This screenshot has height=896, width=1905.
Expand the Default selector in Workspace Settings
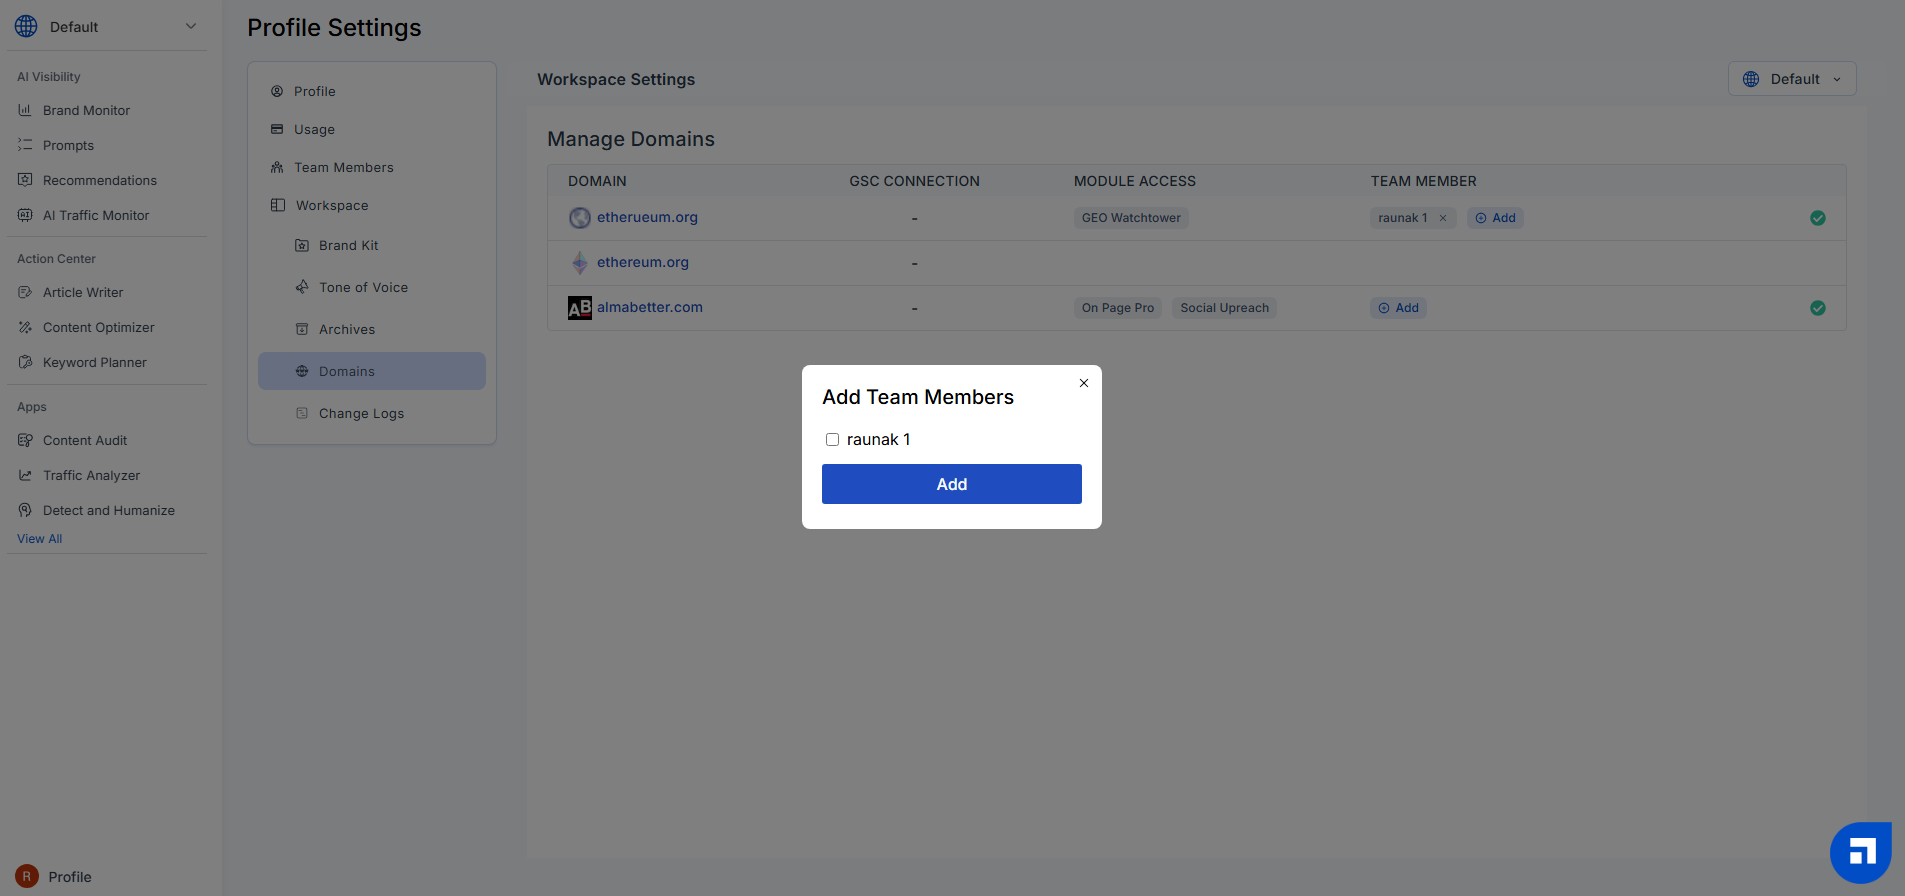click(x=1791, y=79)
